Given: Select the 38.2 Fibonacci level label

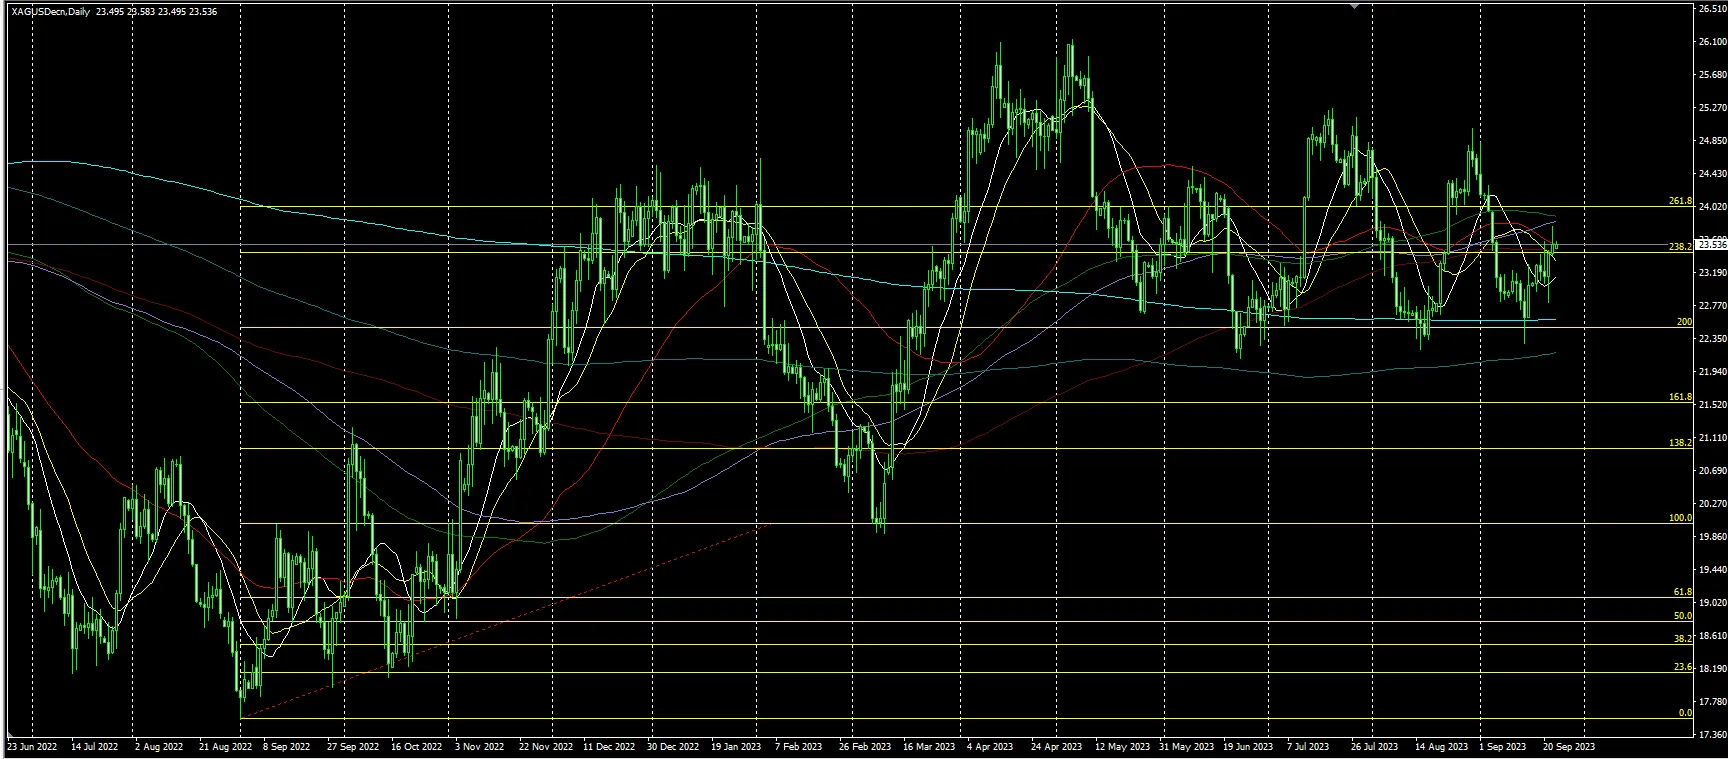Looking at the screenshot, I should [x=1683, y=638].
